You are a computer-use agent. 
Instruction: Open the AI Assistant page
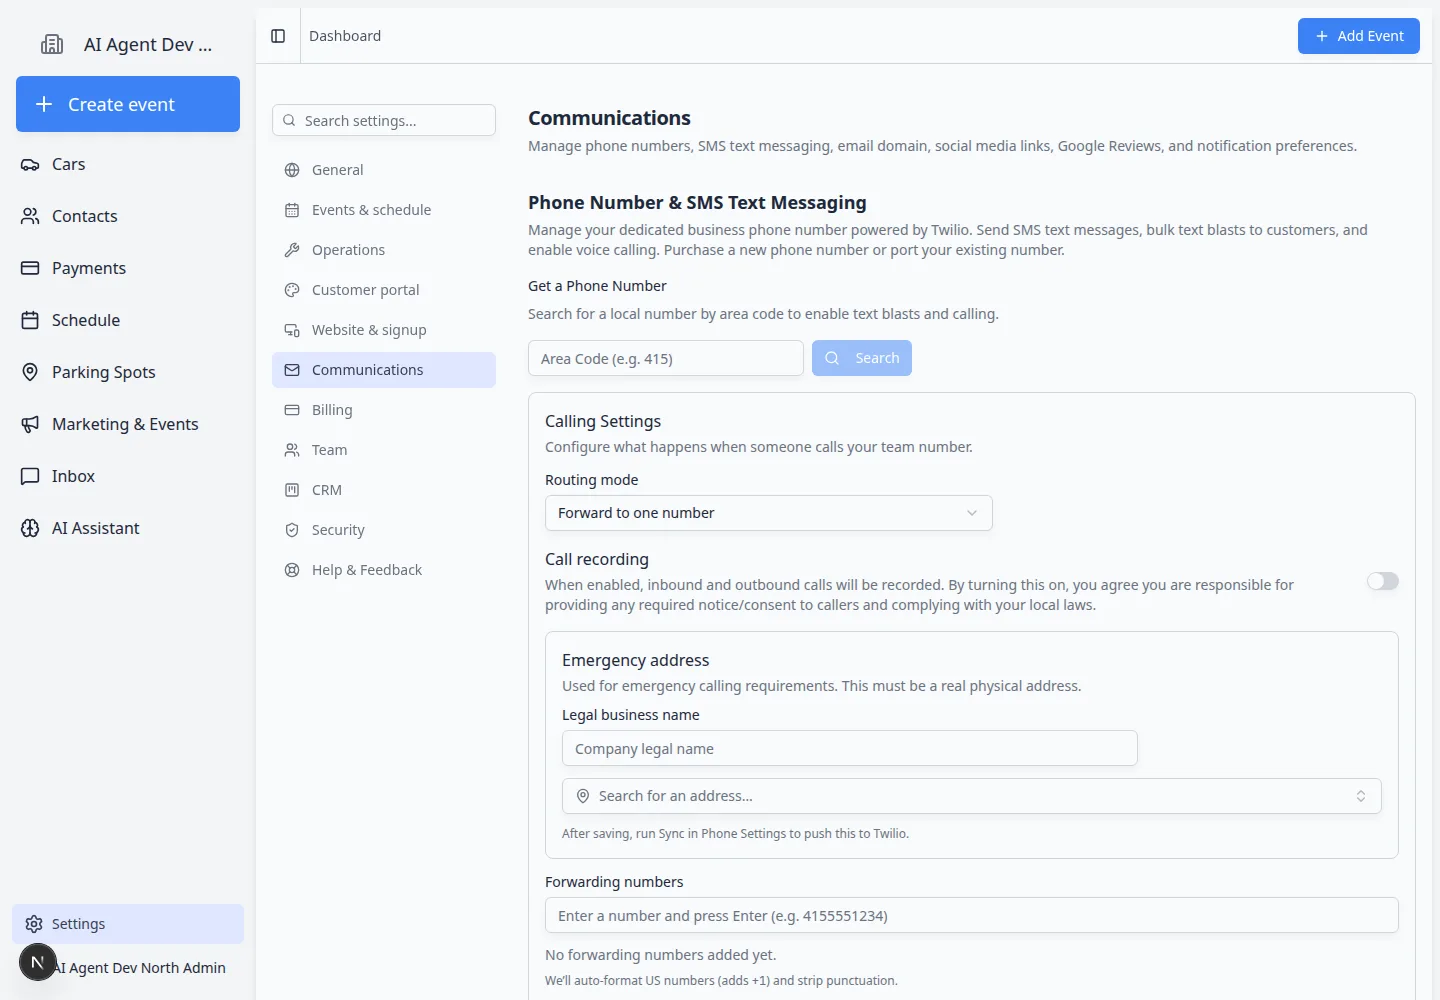pyautogui.click(x=128, y=528)
